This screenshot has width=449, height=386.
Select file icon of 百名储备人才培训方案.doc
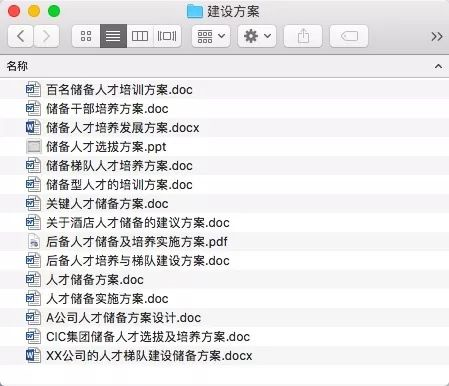pos(33,89)
